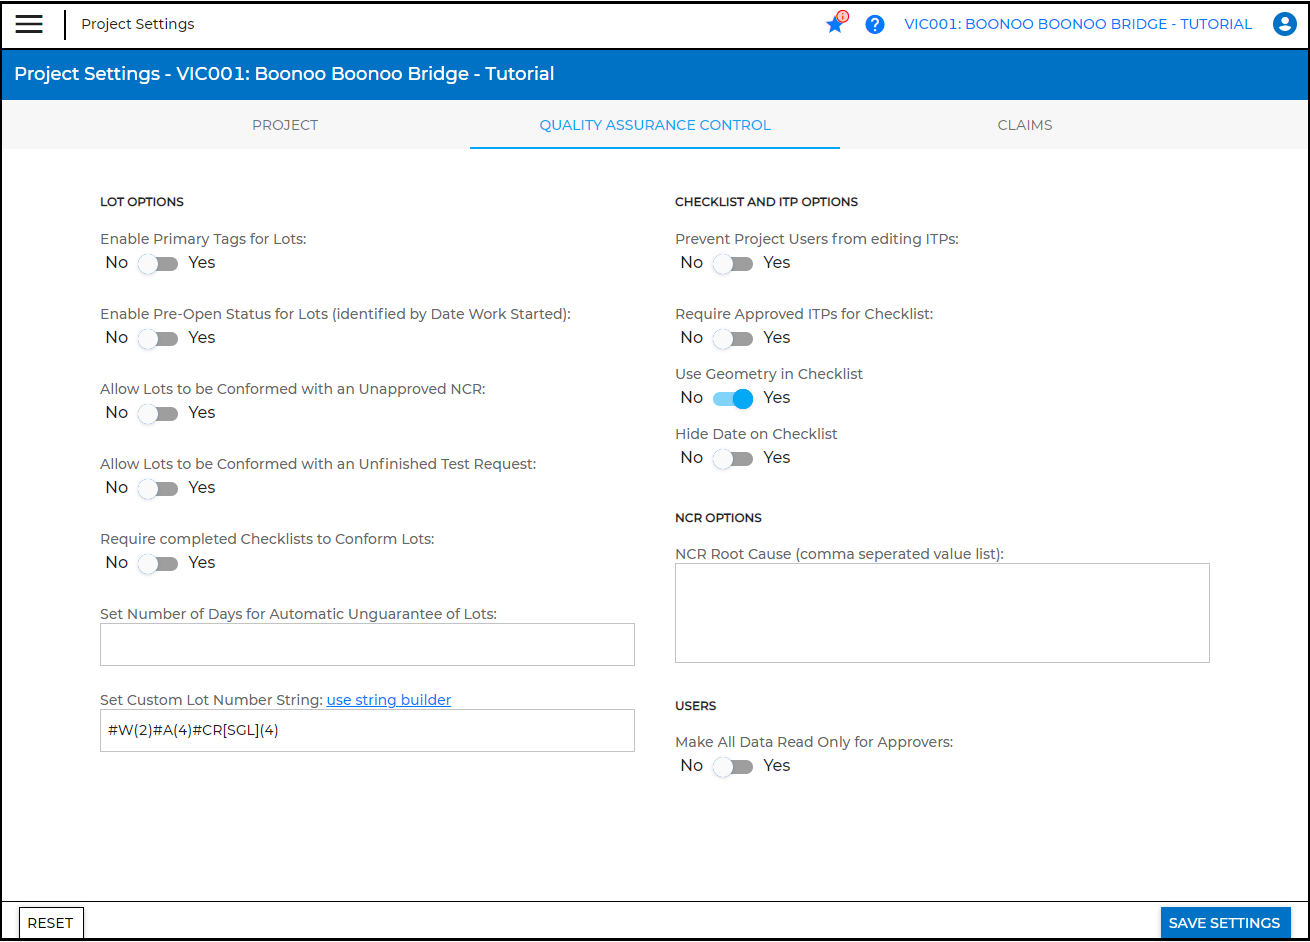Toggle Enable Pre-Open Status for Lots
Viewport: 1310px width, 942px height.
[x=158, y=339]
